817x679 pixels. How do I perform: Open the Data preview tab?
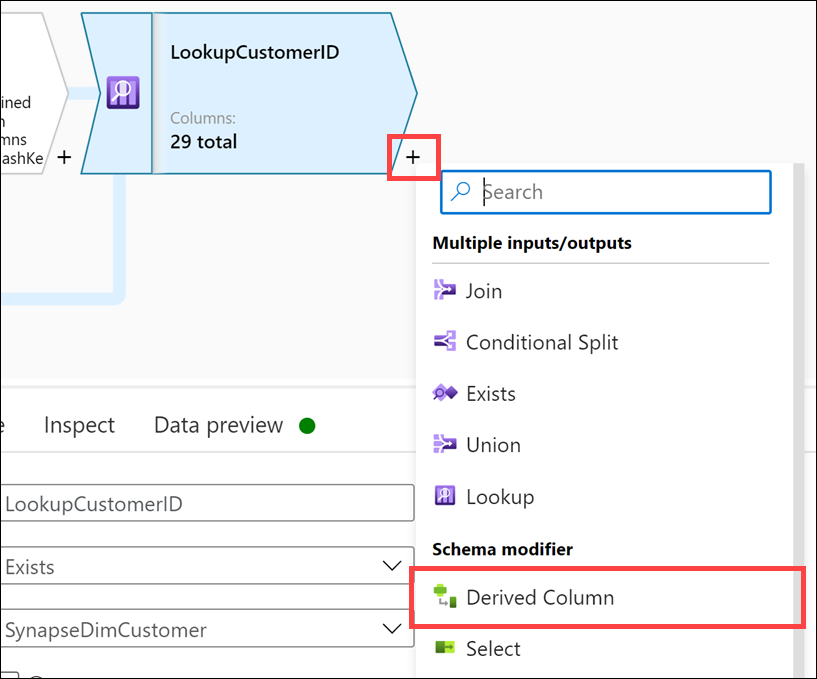click(218, 425)
